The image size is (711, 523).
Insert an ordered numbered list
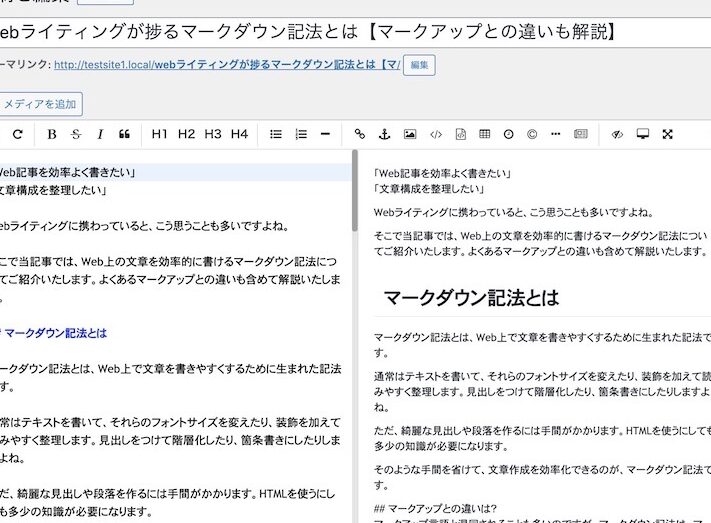[x=301, y=134]
